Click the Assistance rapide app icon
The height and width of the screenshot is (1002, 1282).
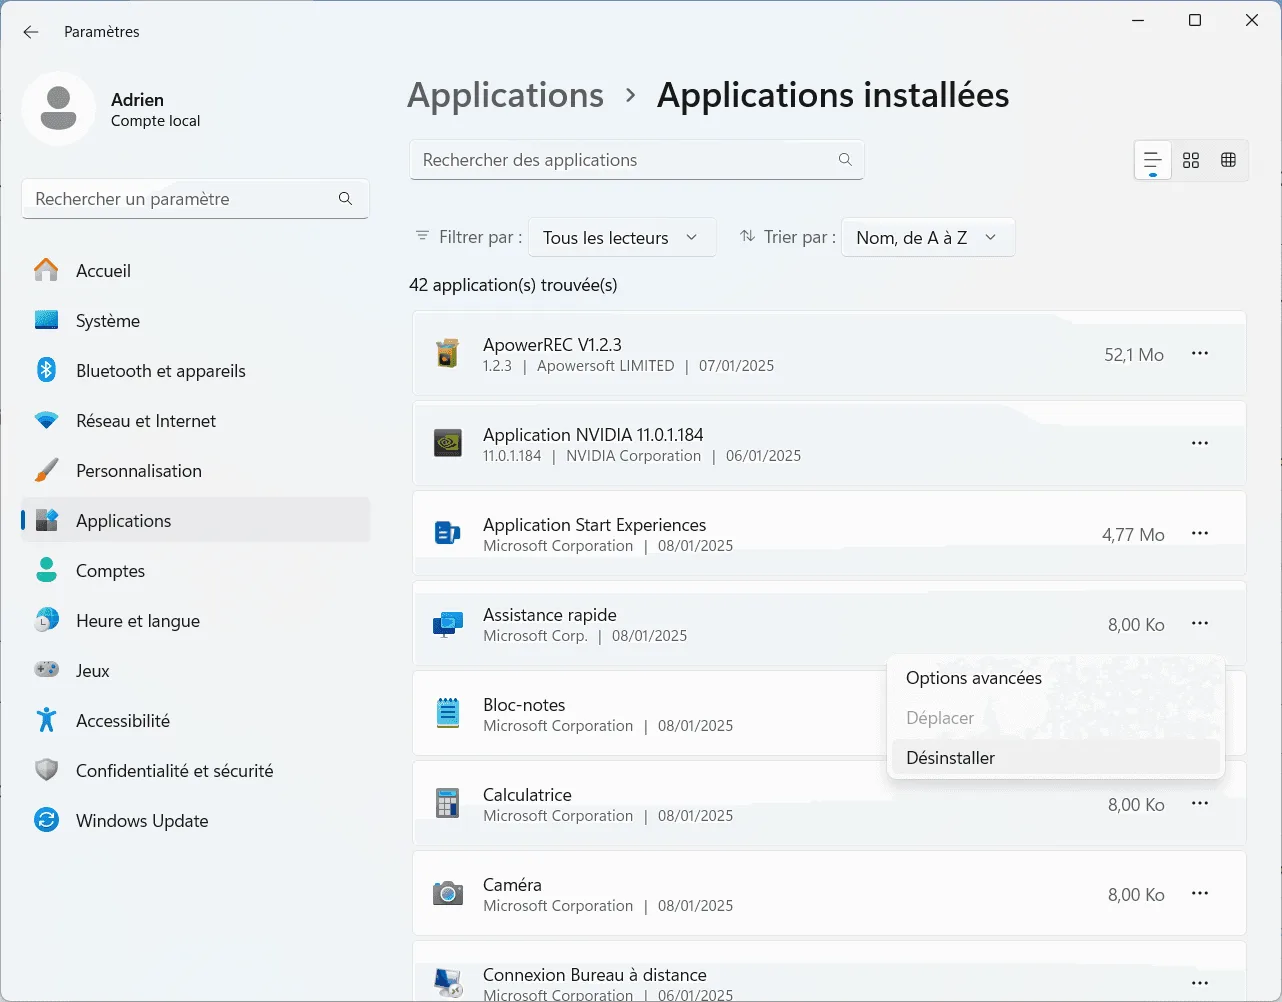click(447, 624)
